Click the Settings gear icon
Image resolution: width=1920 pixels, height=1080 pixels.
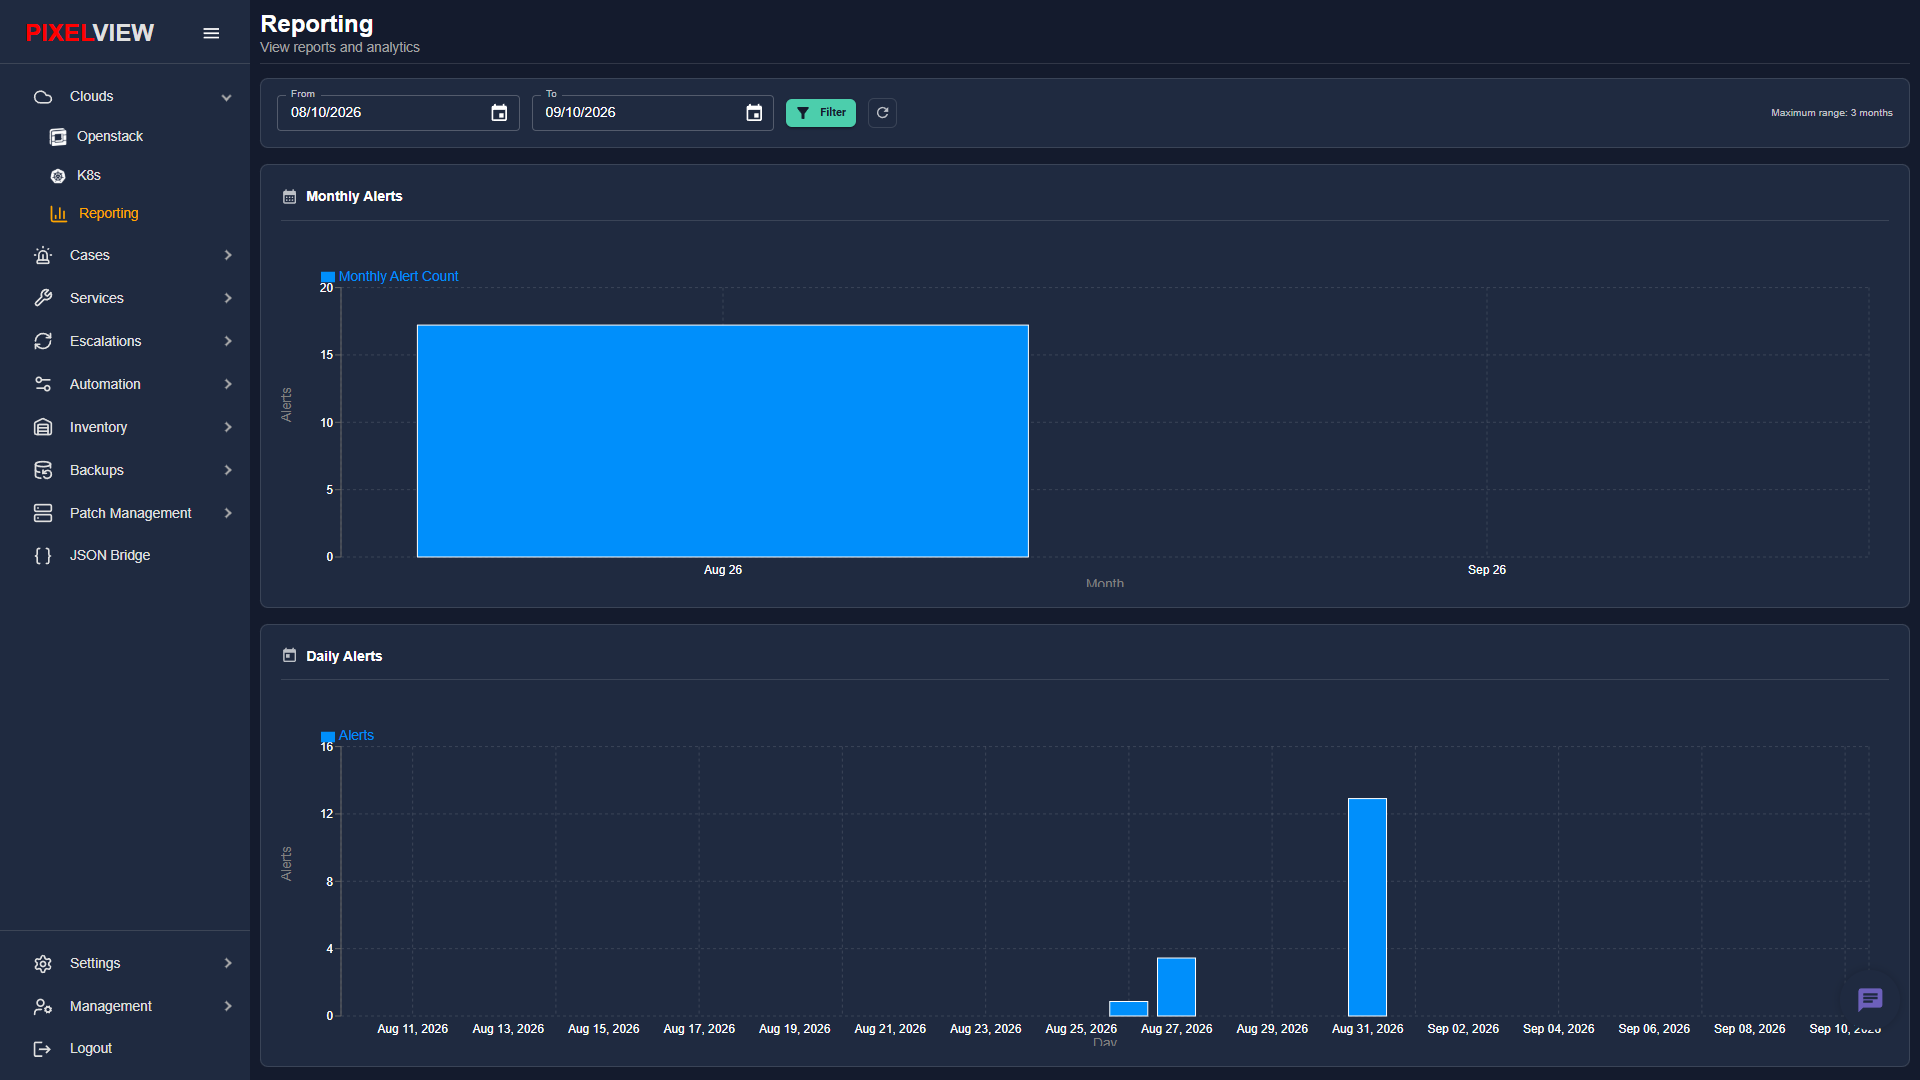coord(43,964)
